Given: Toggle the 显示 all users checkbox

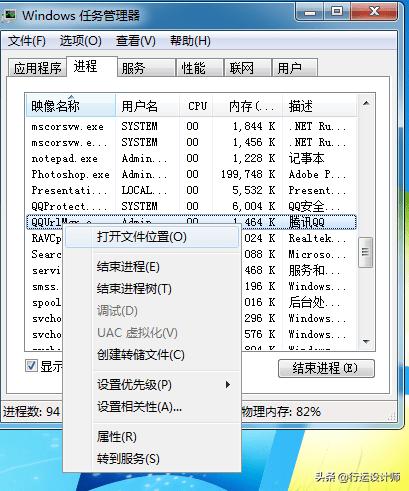Looking at the screenshot, I should pyautogui.click(x=31, y=366).
